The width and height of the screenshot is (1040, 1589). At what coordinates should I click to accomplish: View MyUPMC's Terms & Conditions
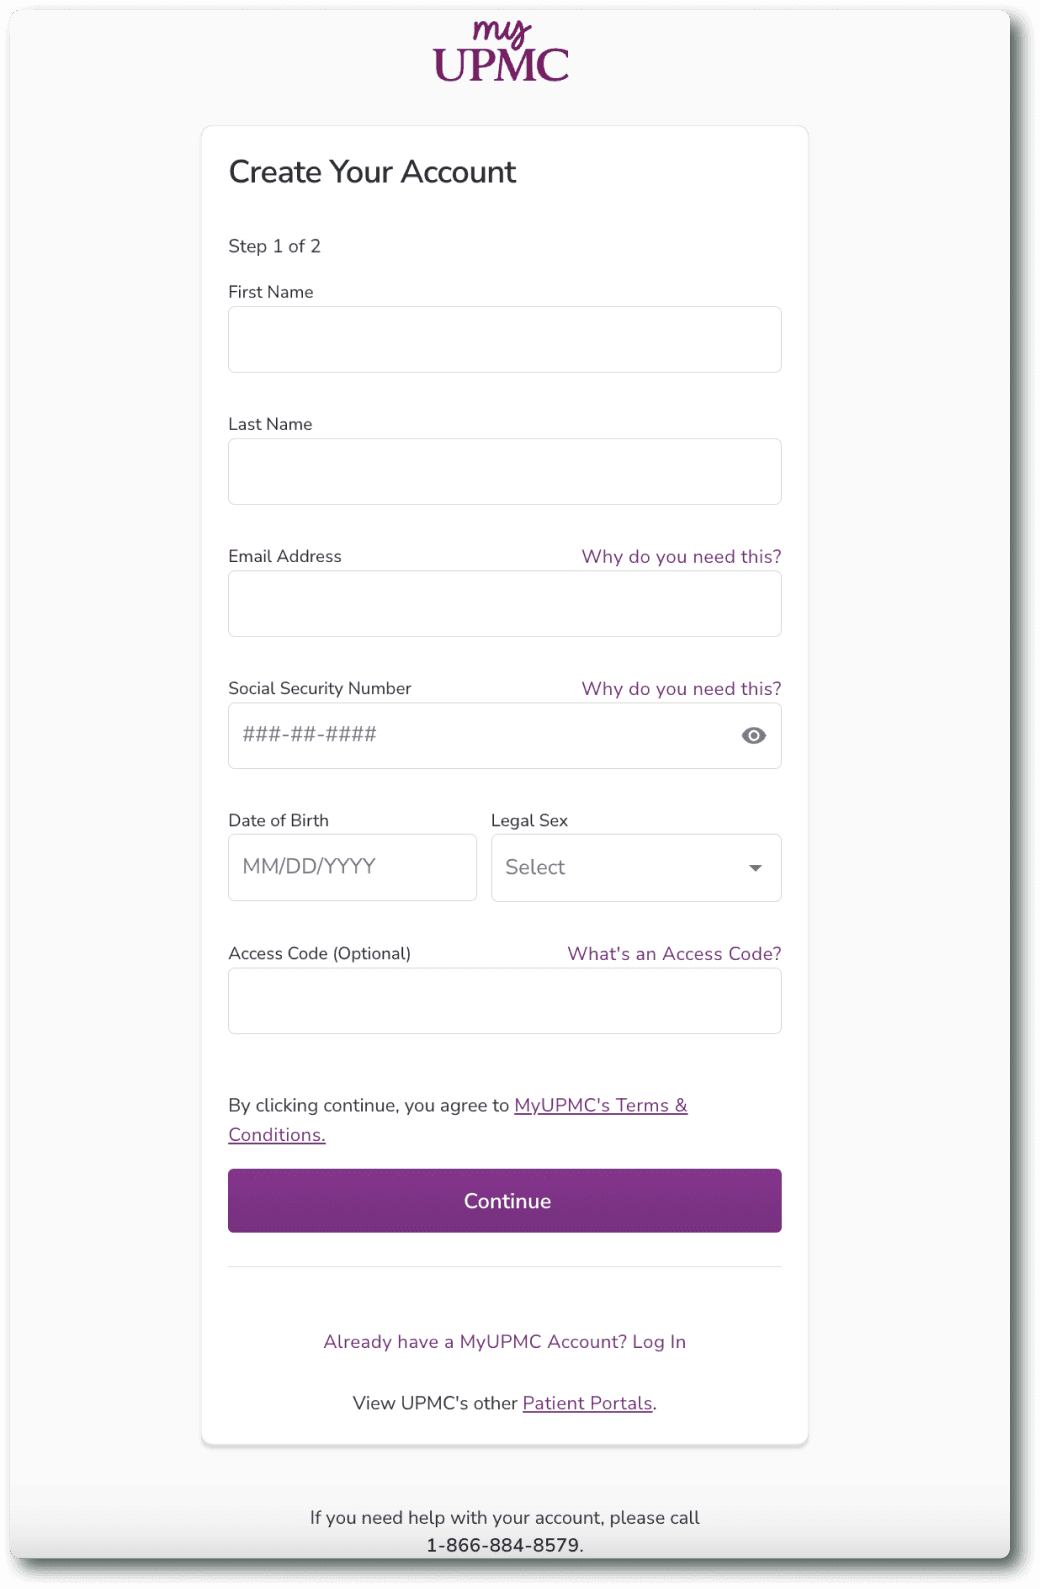(x=599, y=1105)
